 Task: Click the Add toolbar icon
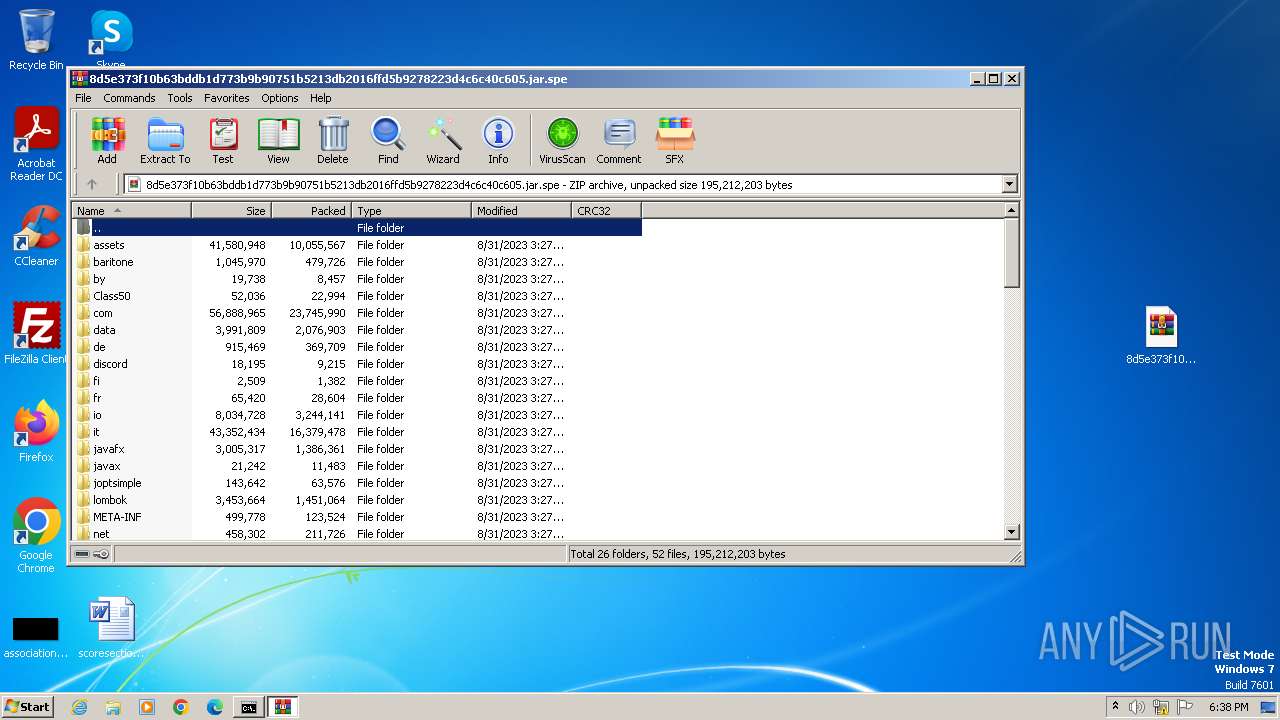pyautogui.click(x=107, y=140)
